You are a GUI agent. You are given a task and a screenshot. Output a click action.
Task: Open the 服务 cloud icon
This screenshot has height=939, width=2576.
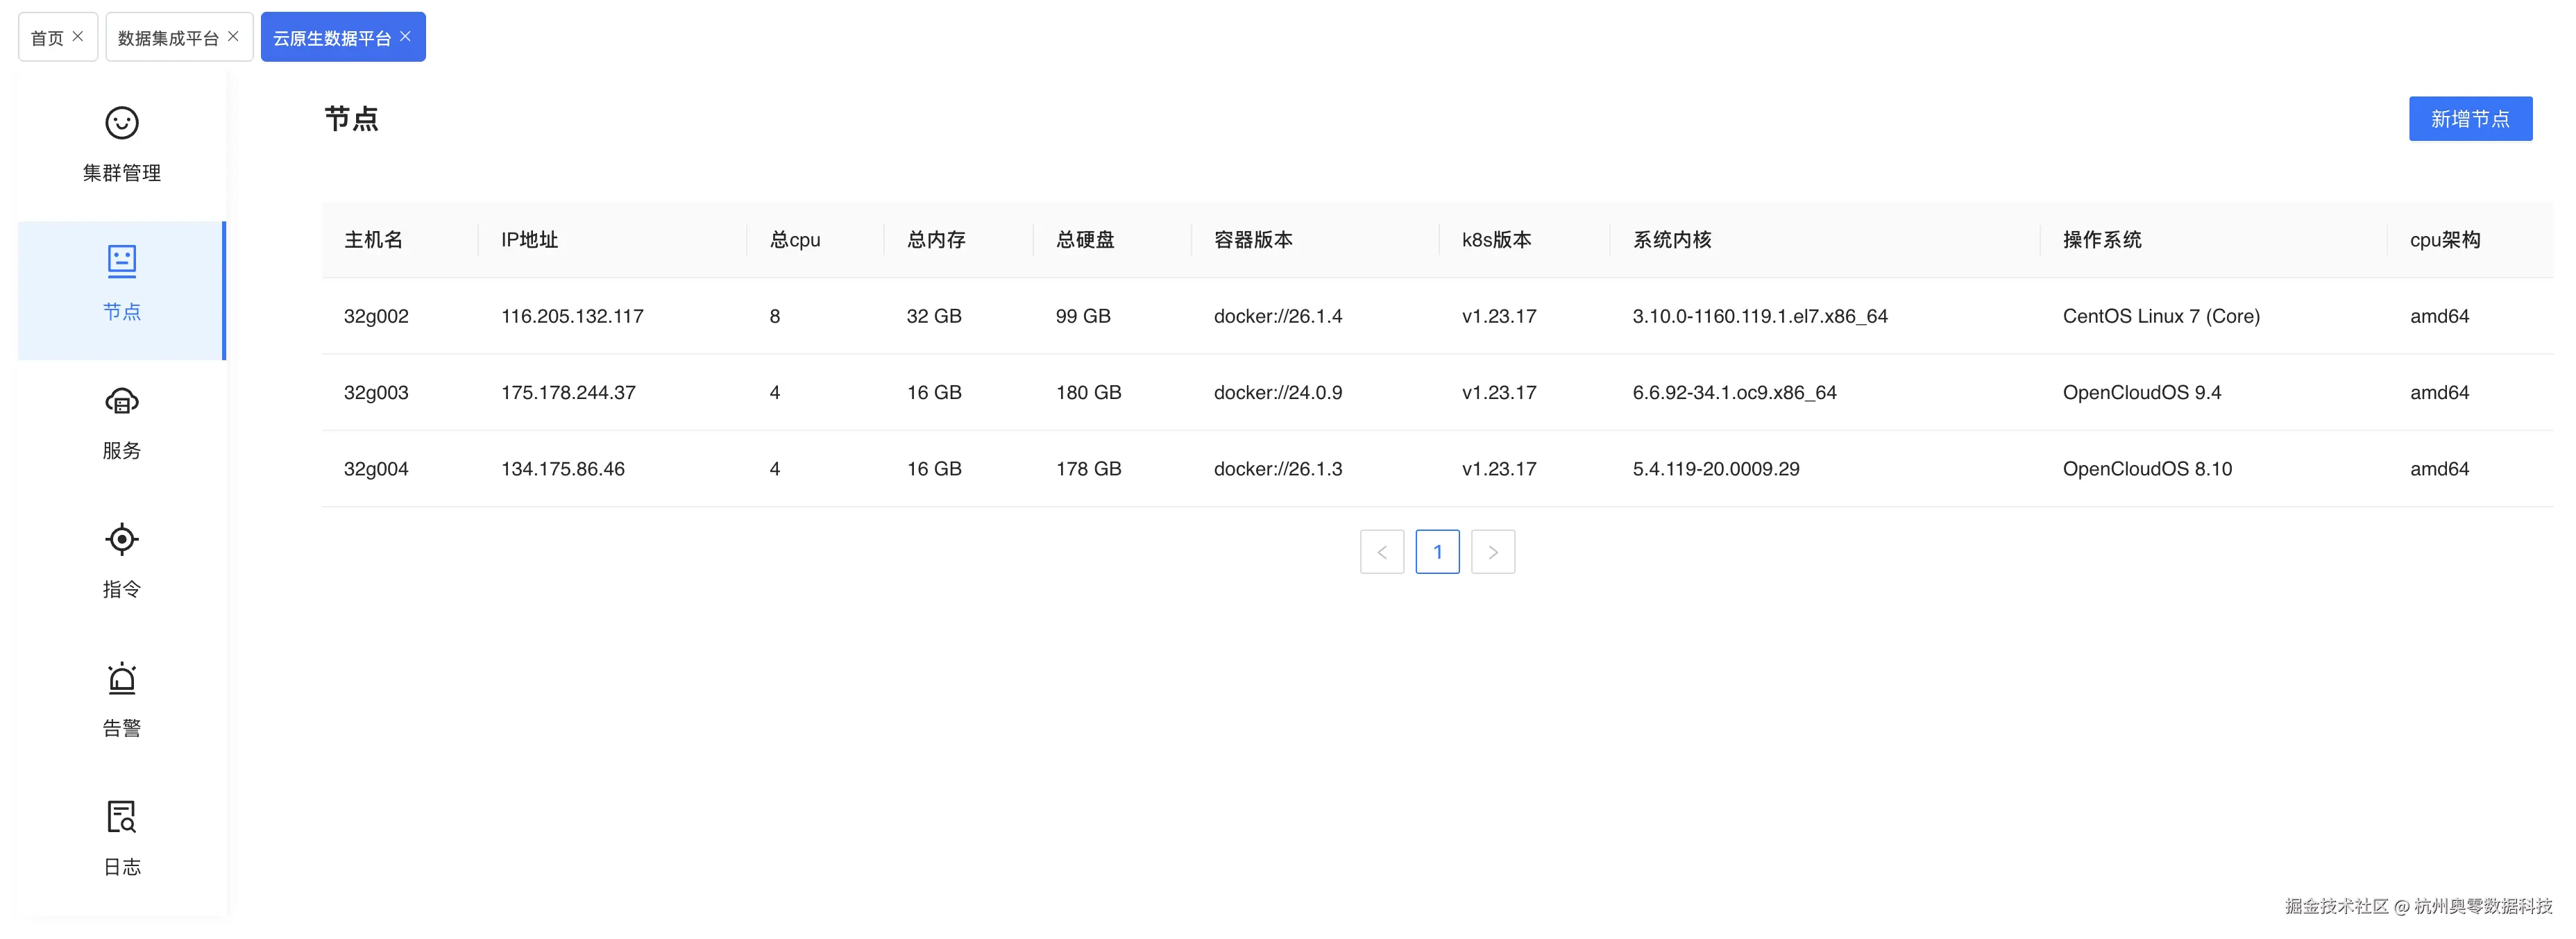coord(121,401)
